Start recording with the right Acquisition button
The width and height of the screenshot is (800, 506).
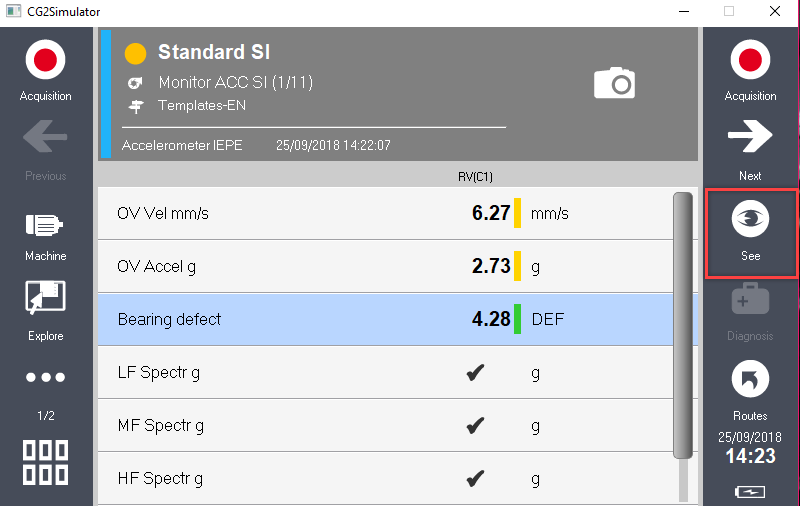tap(750, 60)
